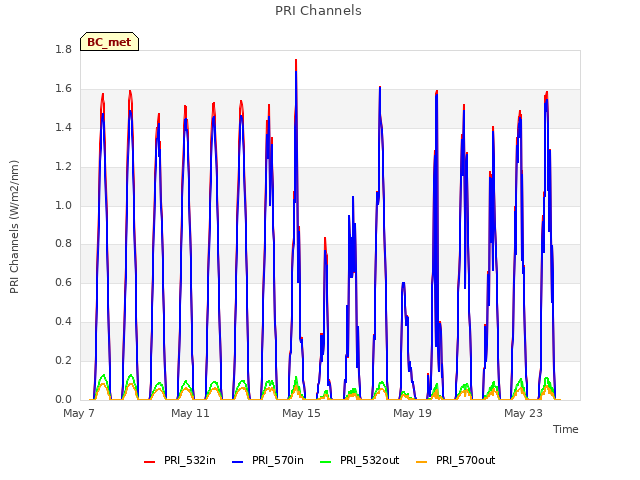This screenshot has width=640, height=480.
Task: Click the 0.0 y-axis tick label
Action: coord(63,399)
